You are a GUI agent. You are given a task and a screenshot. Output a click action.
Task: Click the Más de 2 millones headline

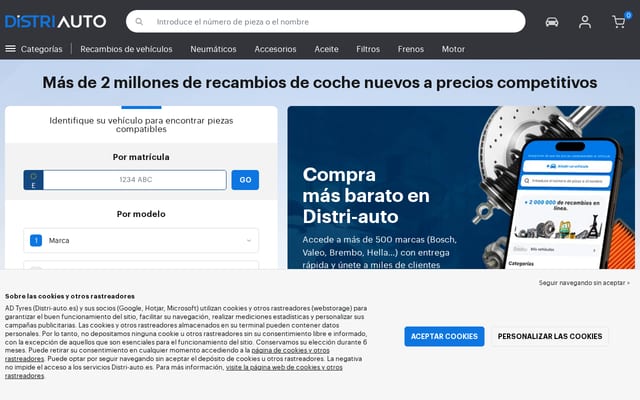[x=320, y=82]
